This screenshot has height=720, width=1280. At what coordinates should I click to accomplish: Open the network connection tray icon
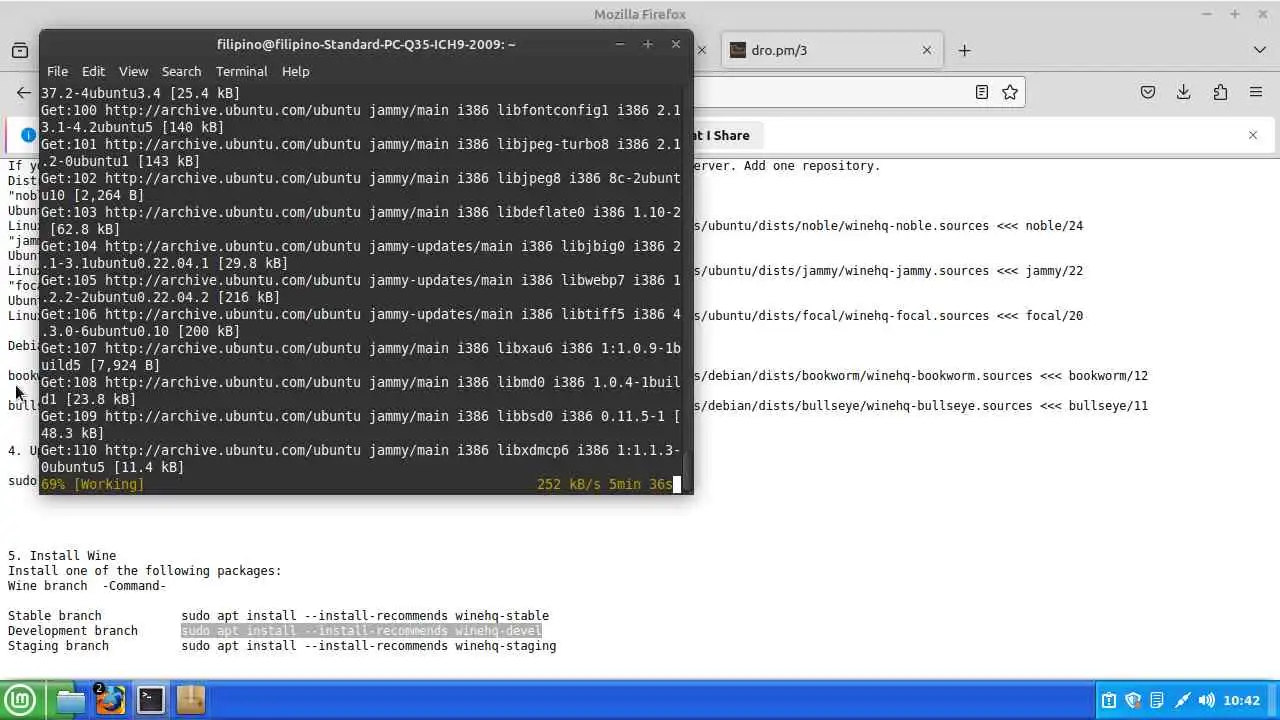coord(1182,701)
